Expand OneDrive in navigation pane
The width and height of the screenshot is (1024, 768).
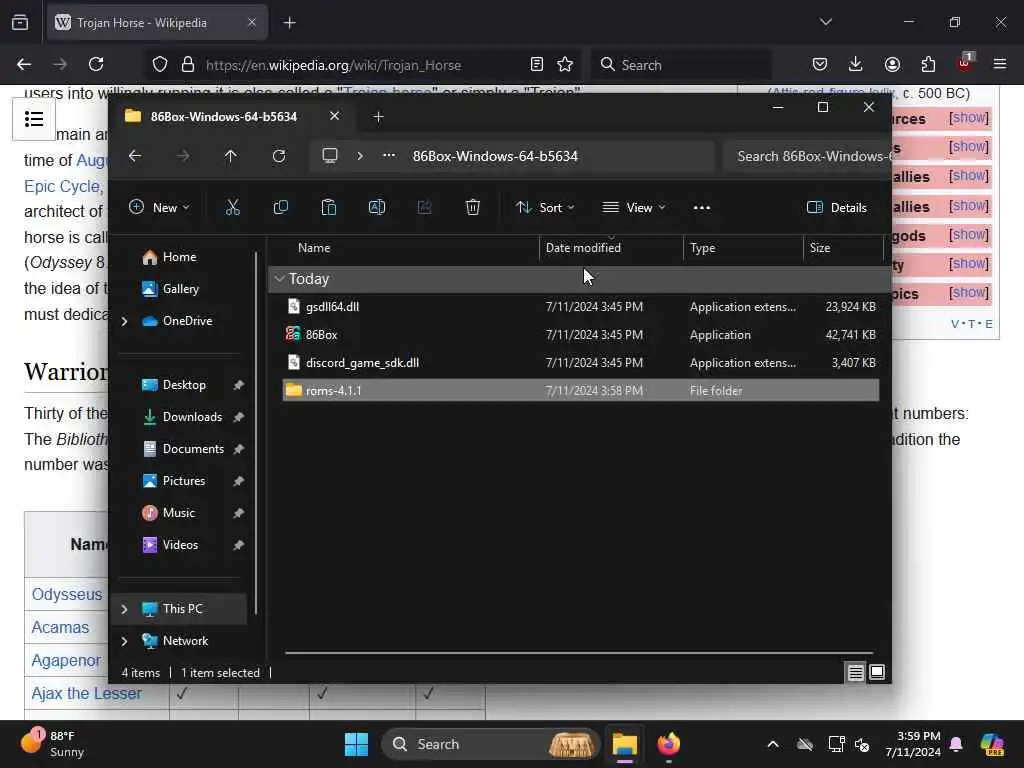pos(124,321)
